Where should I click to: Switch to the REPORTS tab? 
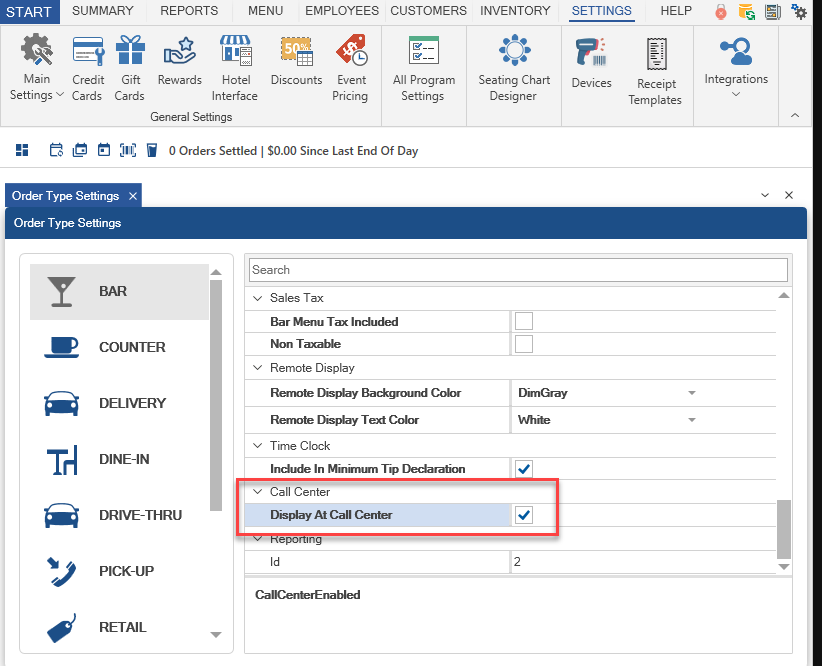[189, 11]
